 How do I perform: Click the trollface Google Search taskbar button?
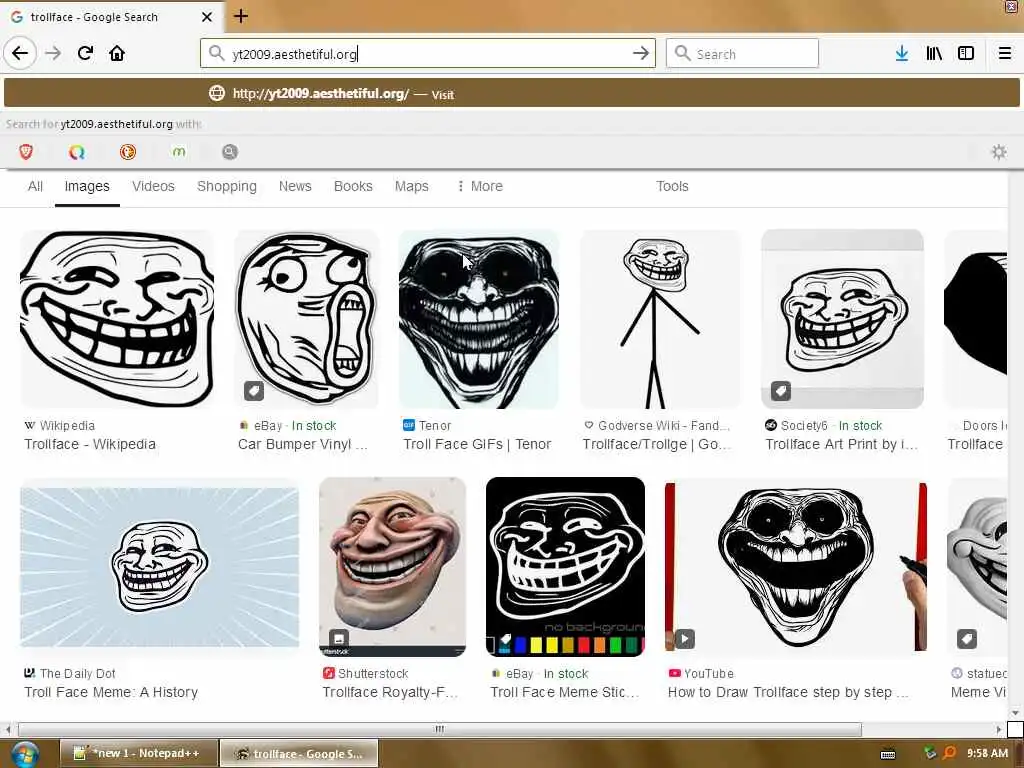(299, 754)
